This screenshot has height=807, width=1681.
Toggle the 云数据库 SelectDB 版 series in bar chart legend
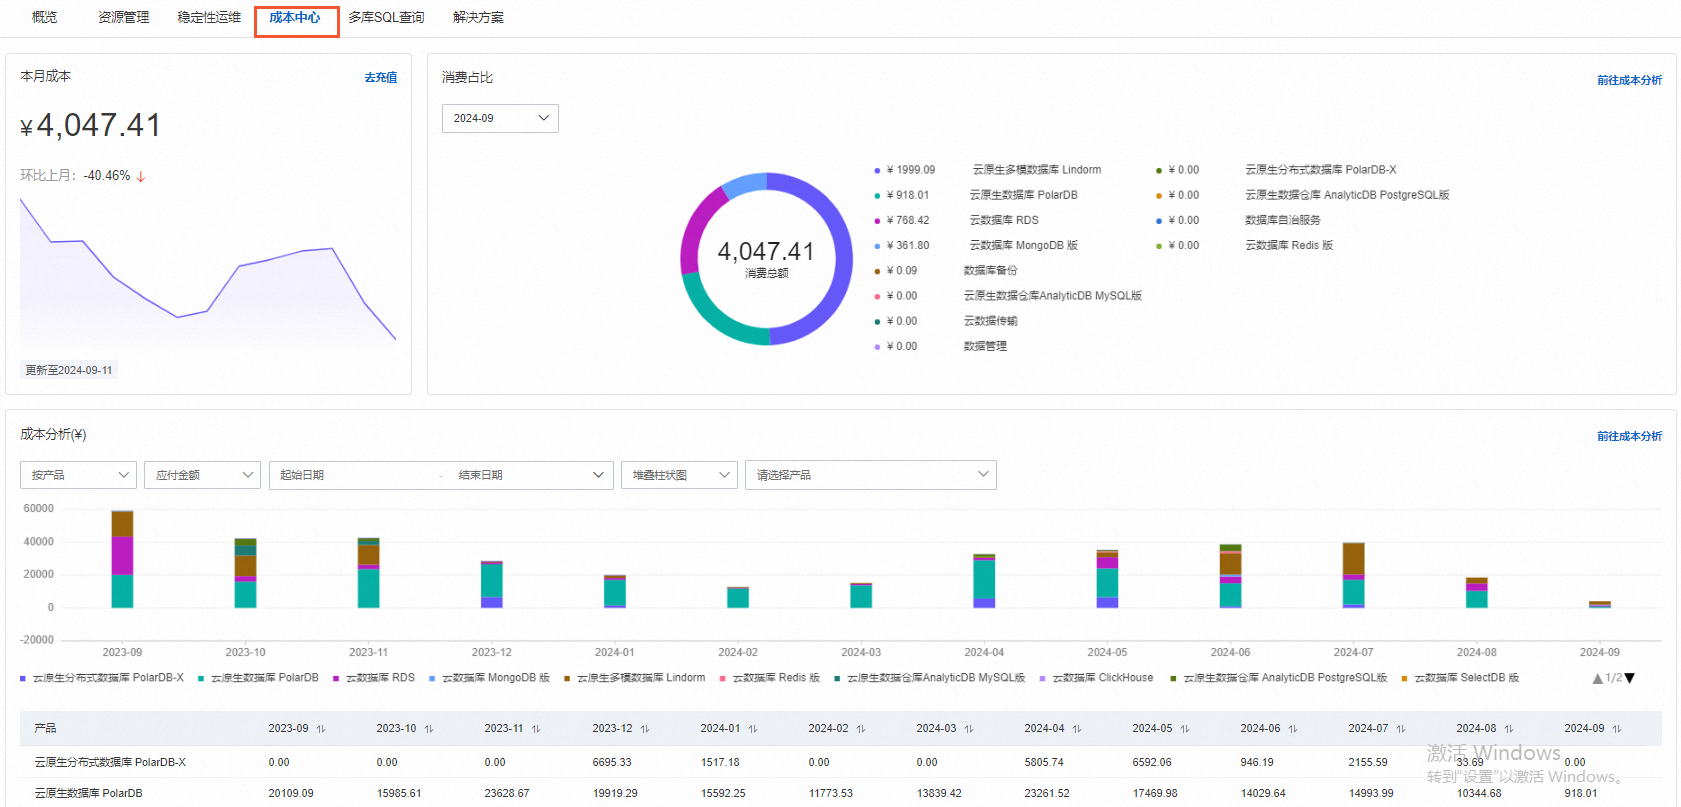[1460, 678]
